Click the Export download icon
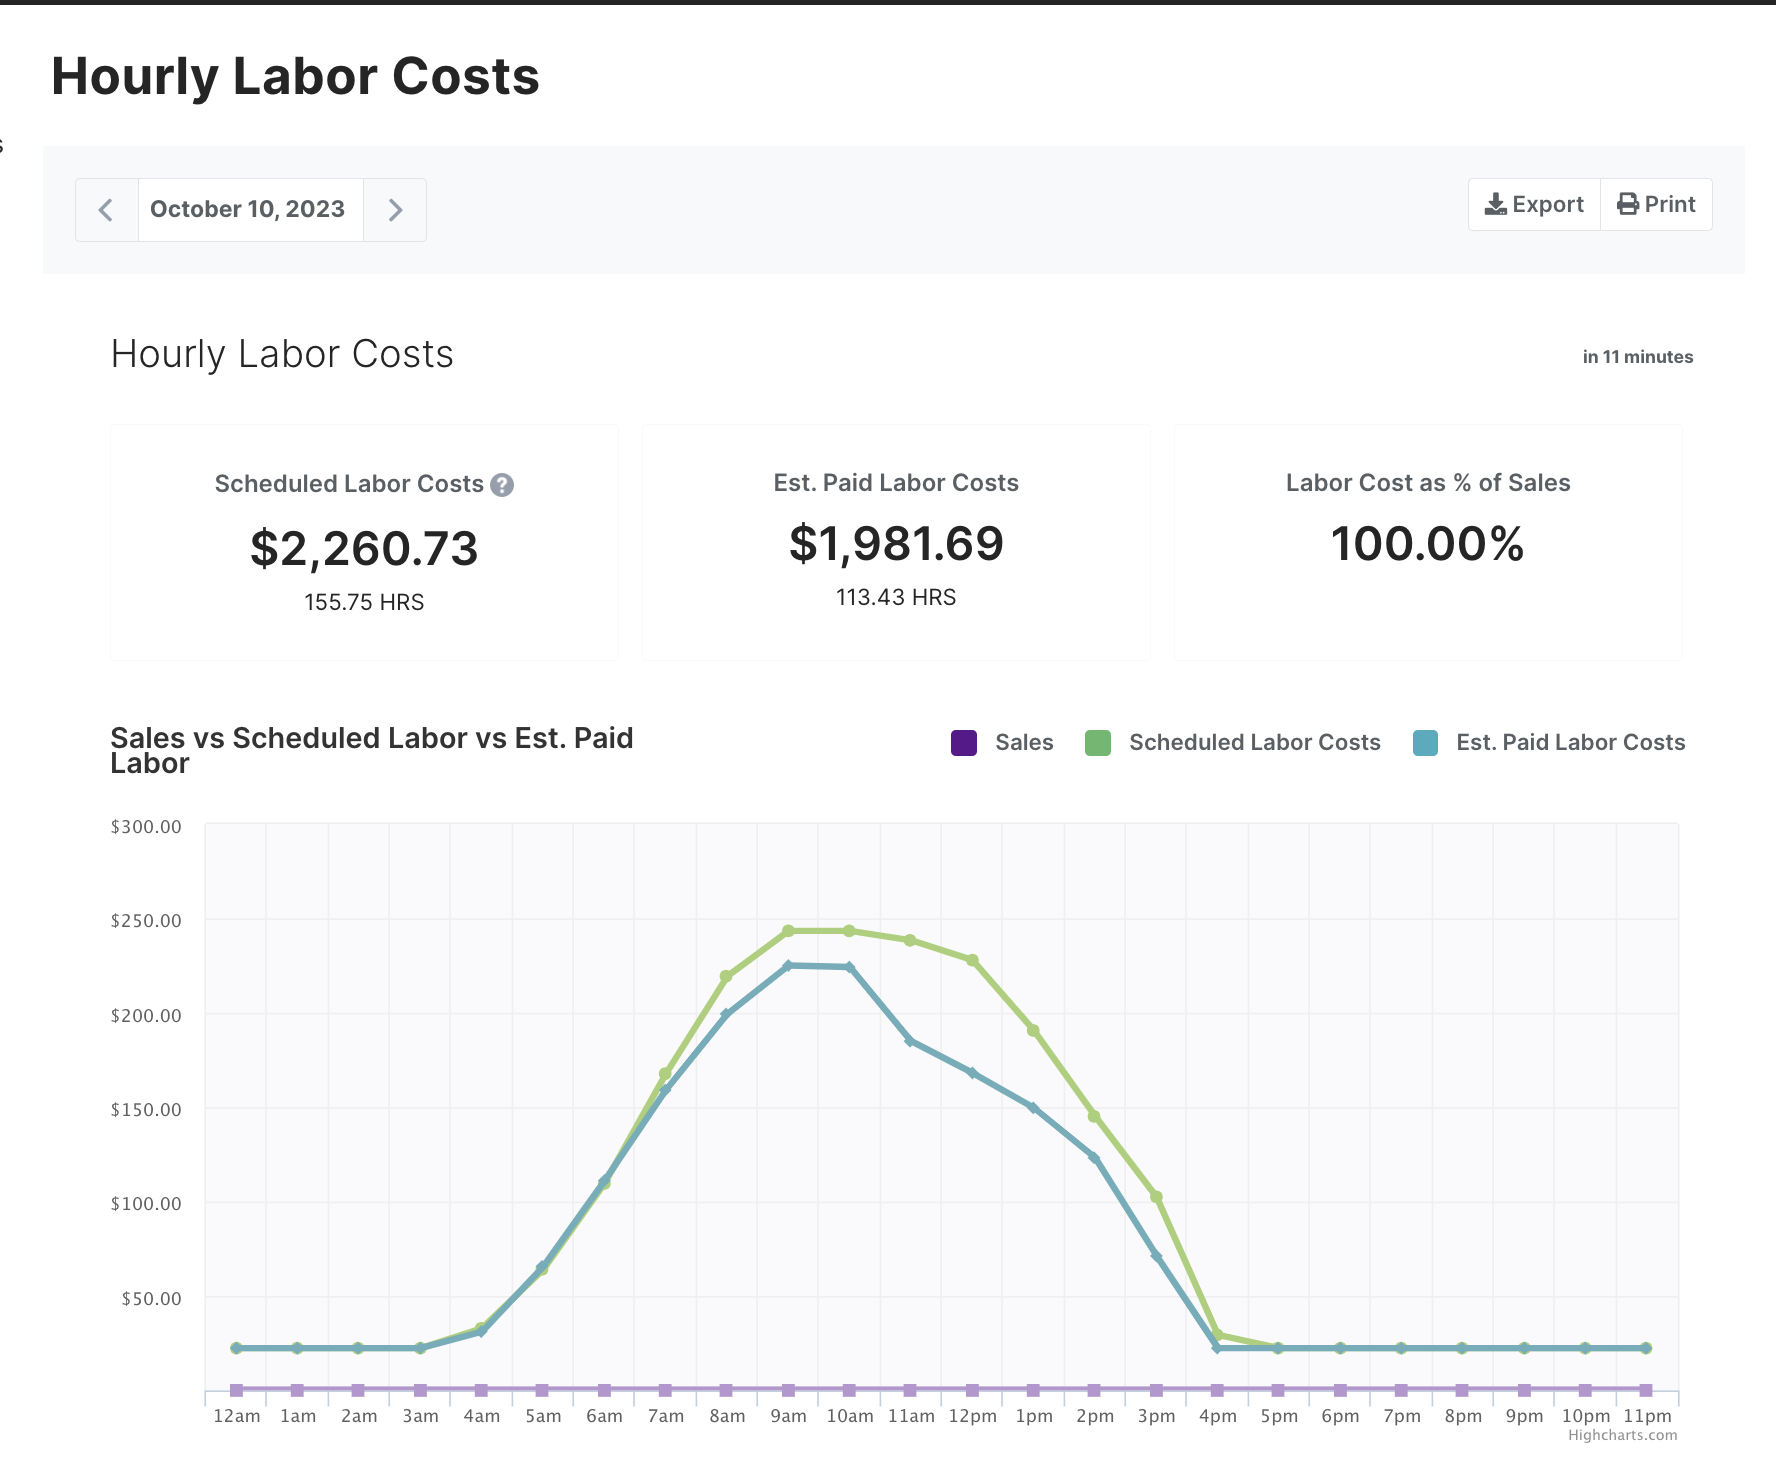Image resolution: width=1776 pixels, height=1472 pixels. click(1497, 203)
